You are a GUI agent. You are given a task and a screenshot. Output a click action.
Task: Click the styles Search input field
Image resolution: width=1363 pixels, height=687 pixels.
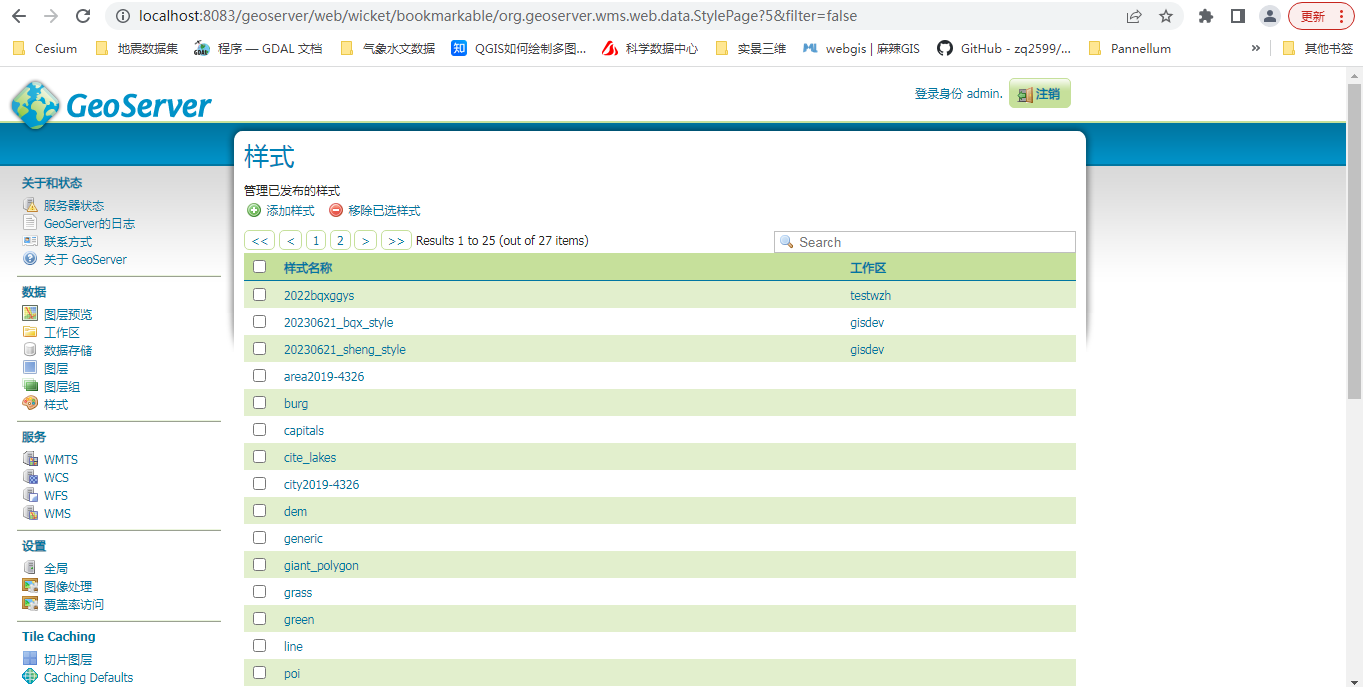(925, 242)
